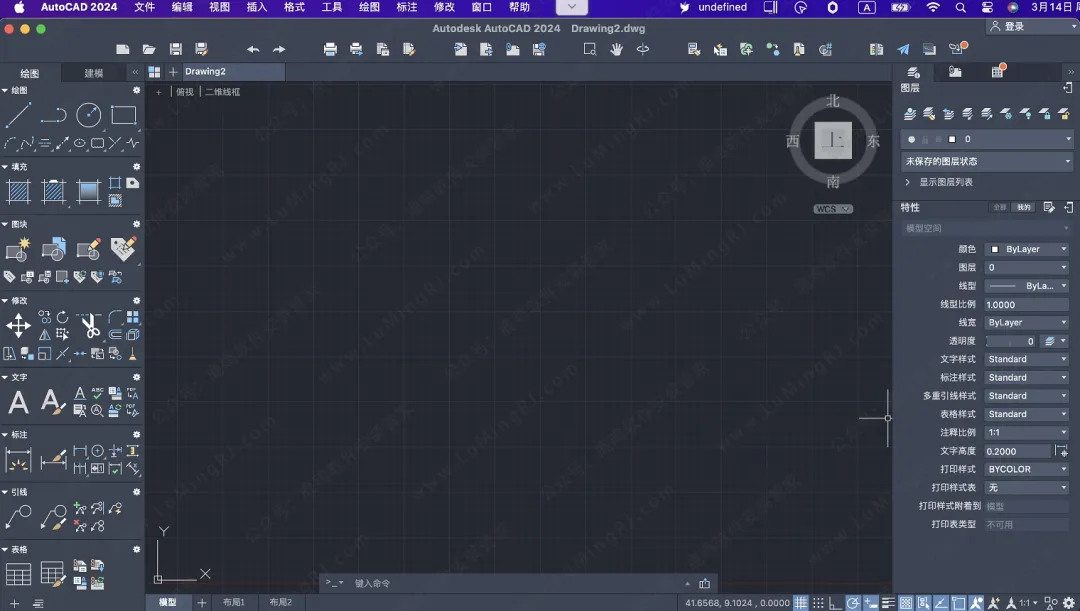This screenshot has height=611, width=1080.
Task: Choose the Move tool in 修改 panel
Action: tap(18, 325)
